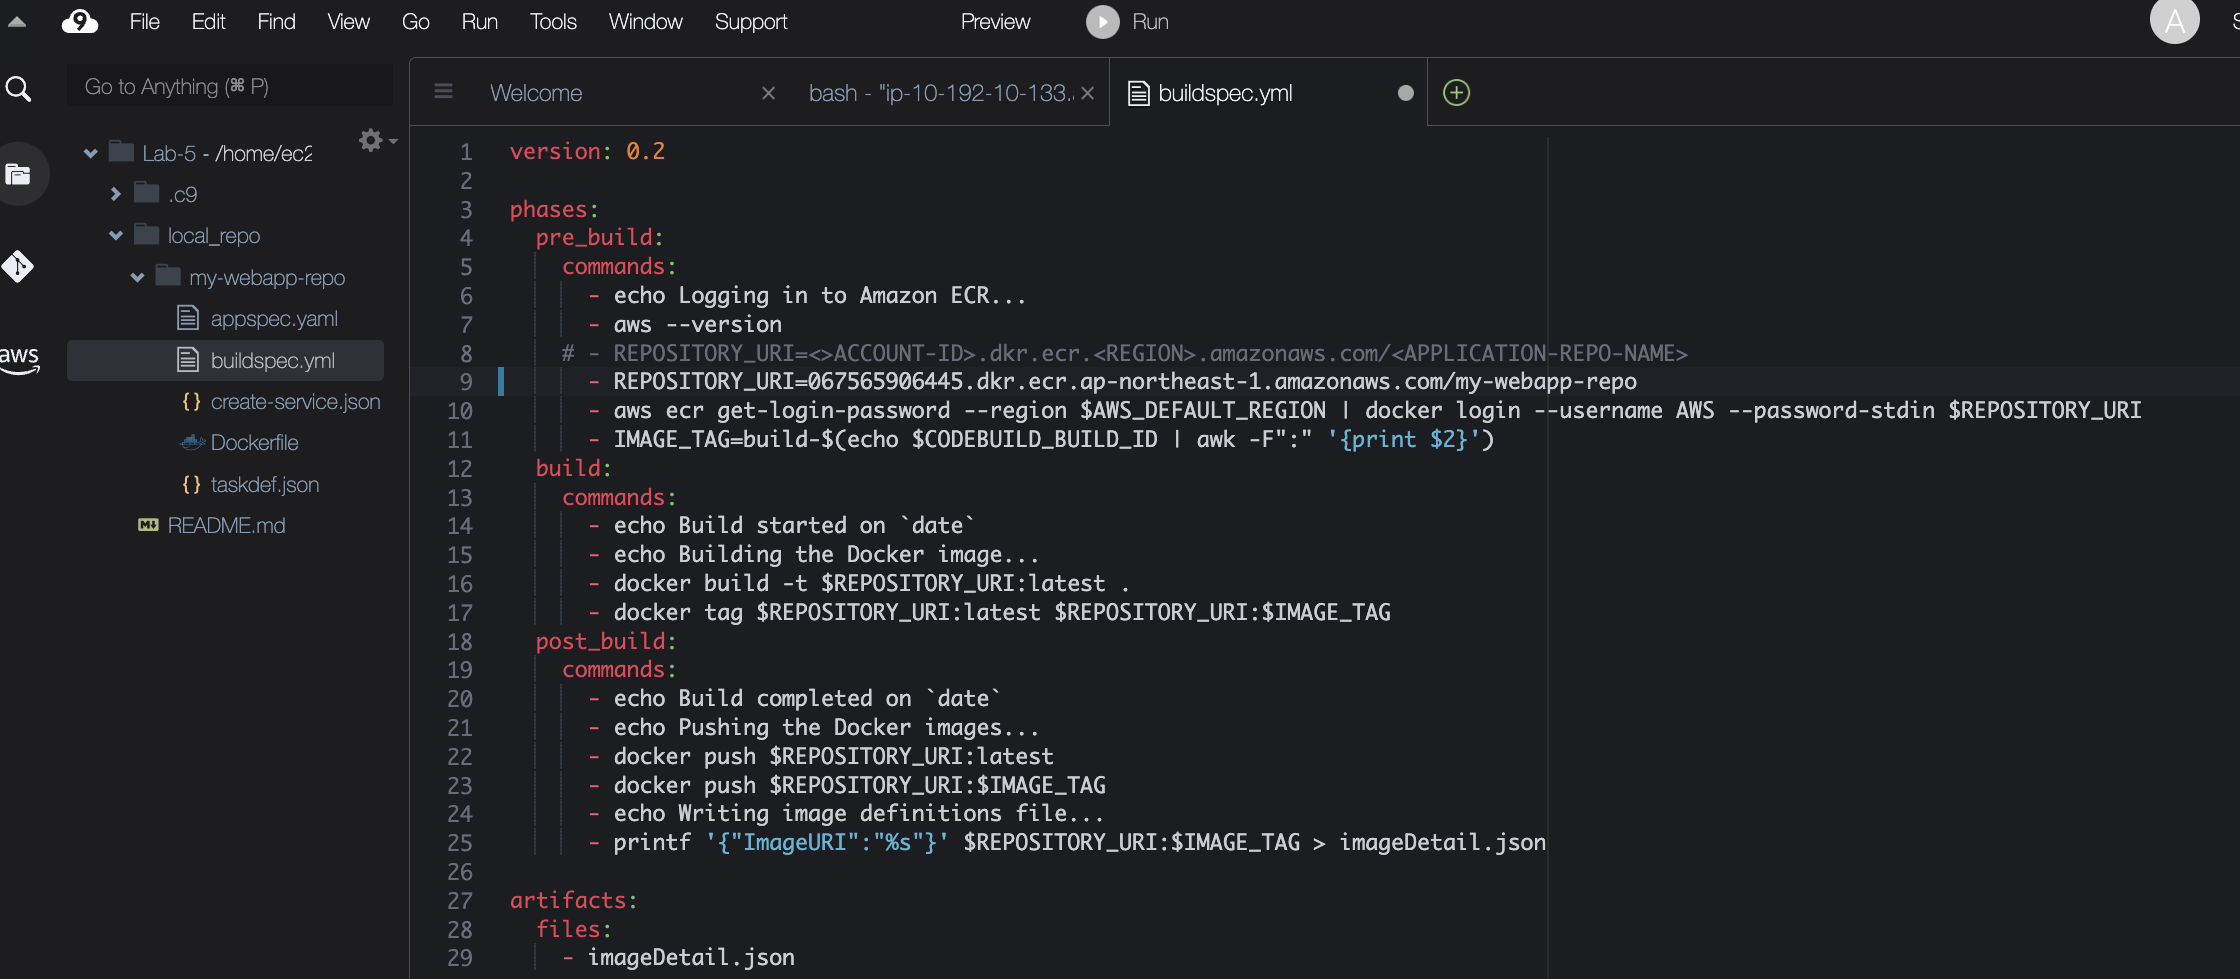Switch to the Welcome tab
The image size is (2240, 979).
[x=536, y=93]
